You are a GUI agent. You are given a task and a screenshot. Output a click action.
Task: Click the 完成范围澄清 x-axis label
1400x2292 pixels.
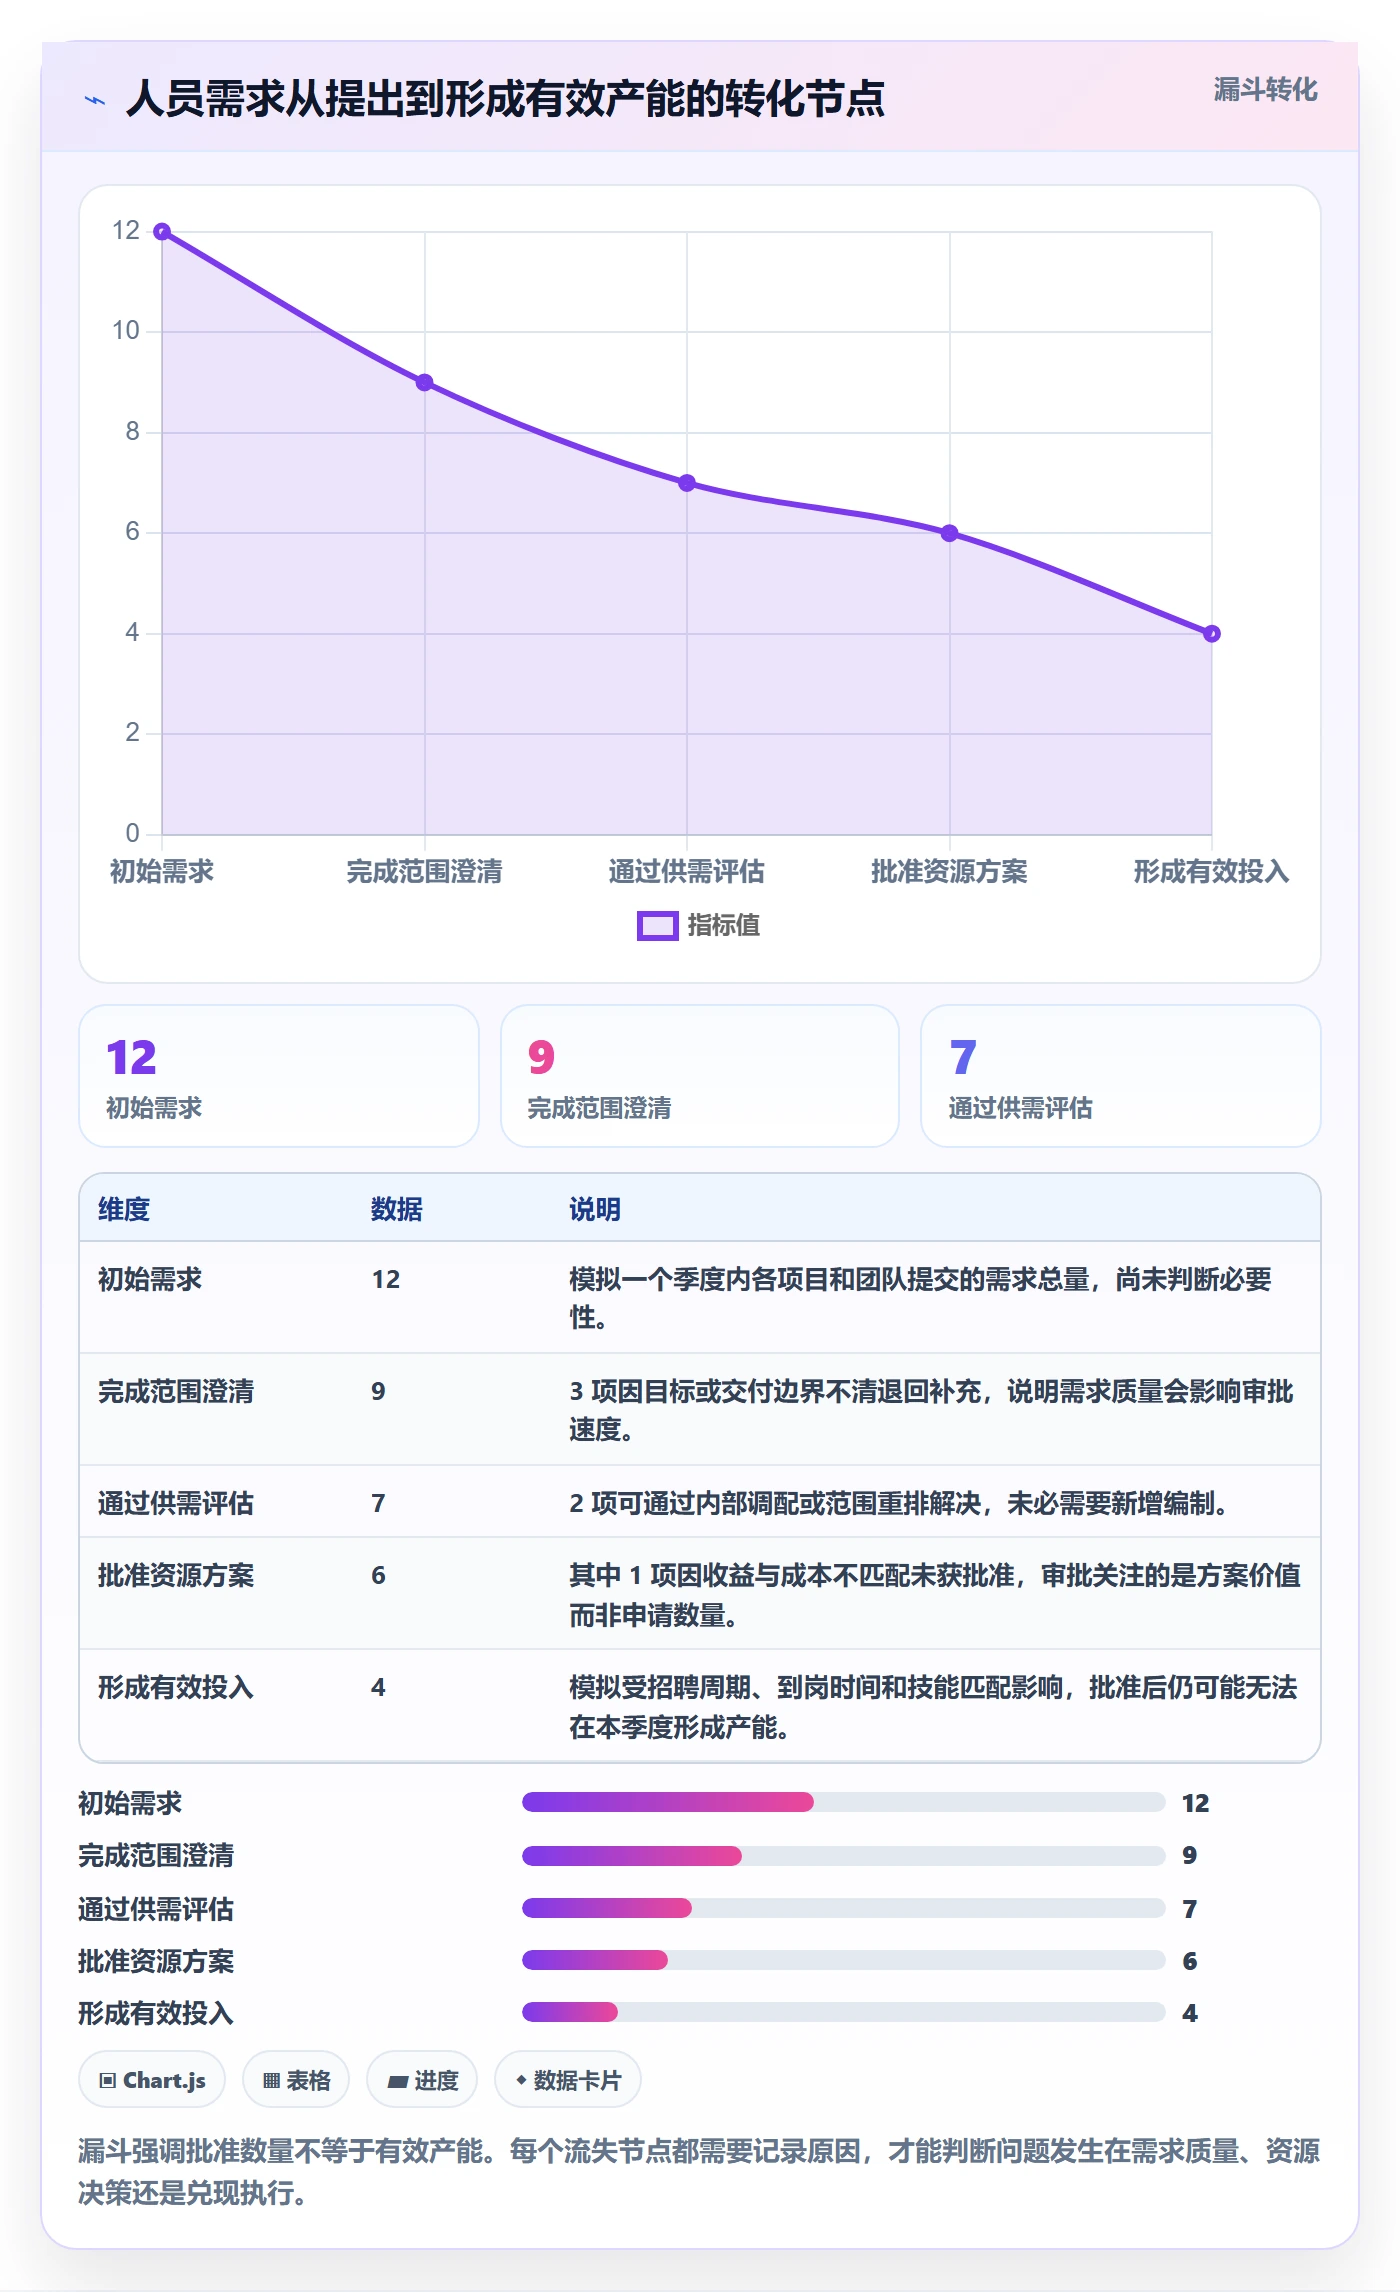[425, 872]
